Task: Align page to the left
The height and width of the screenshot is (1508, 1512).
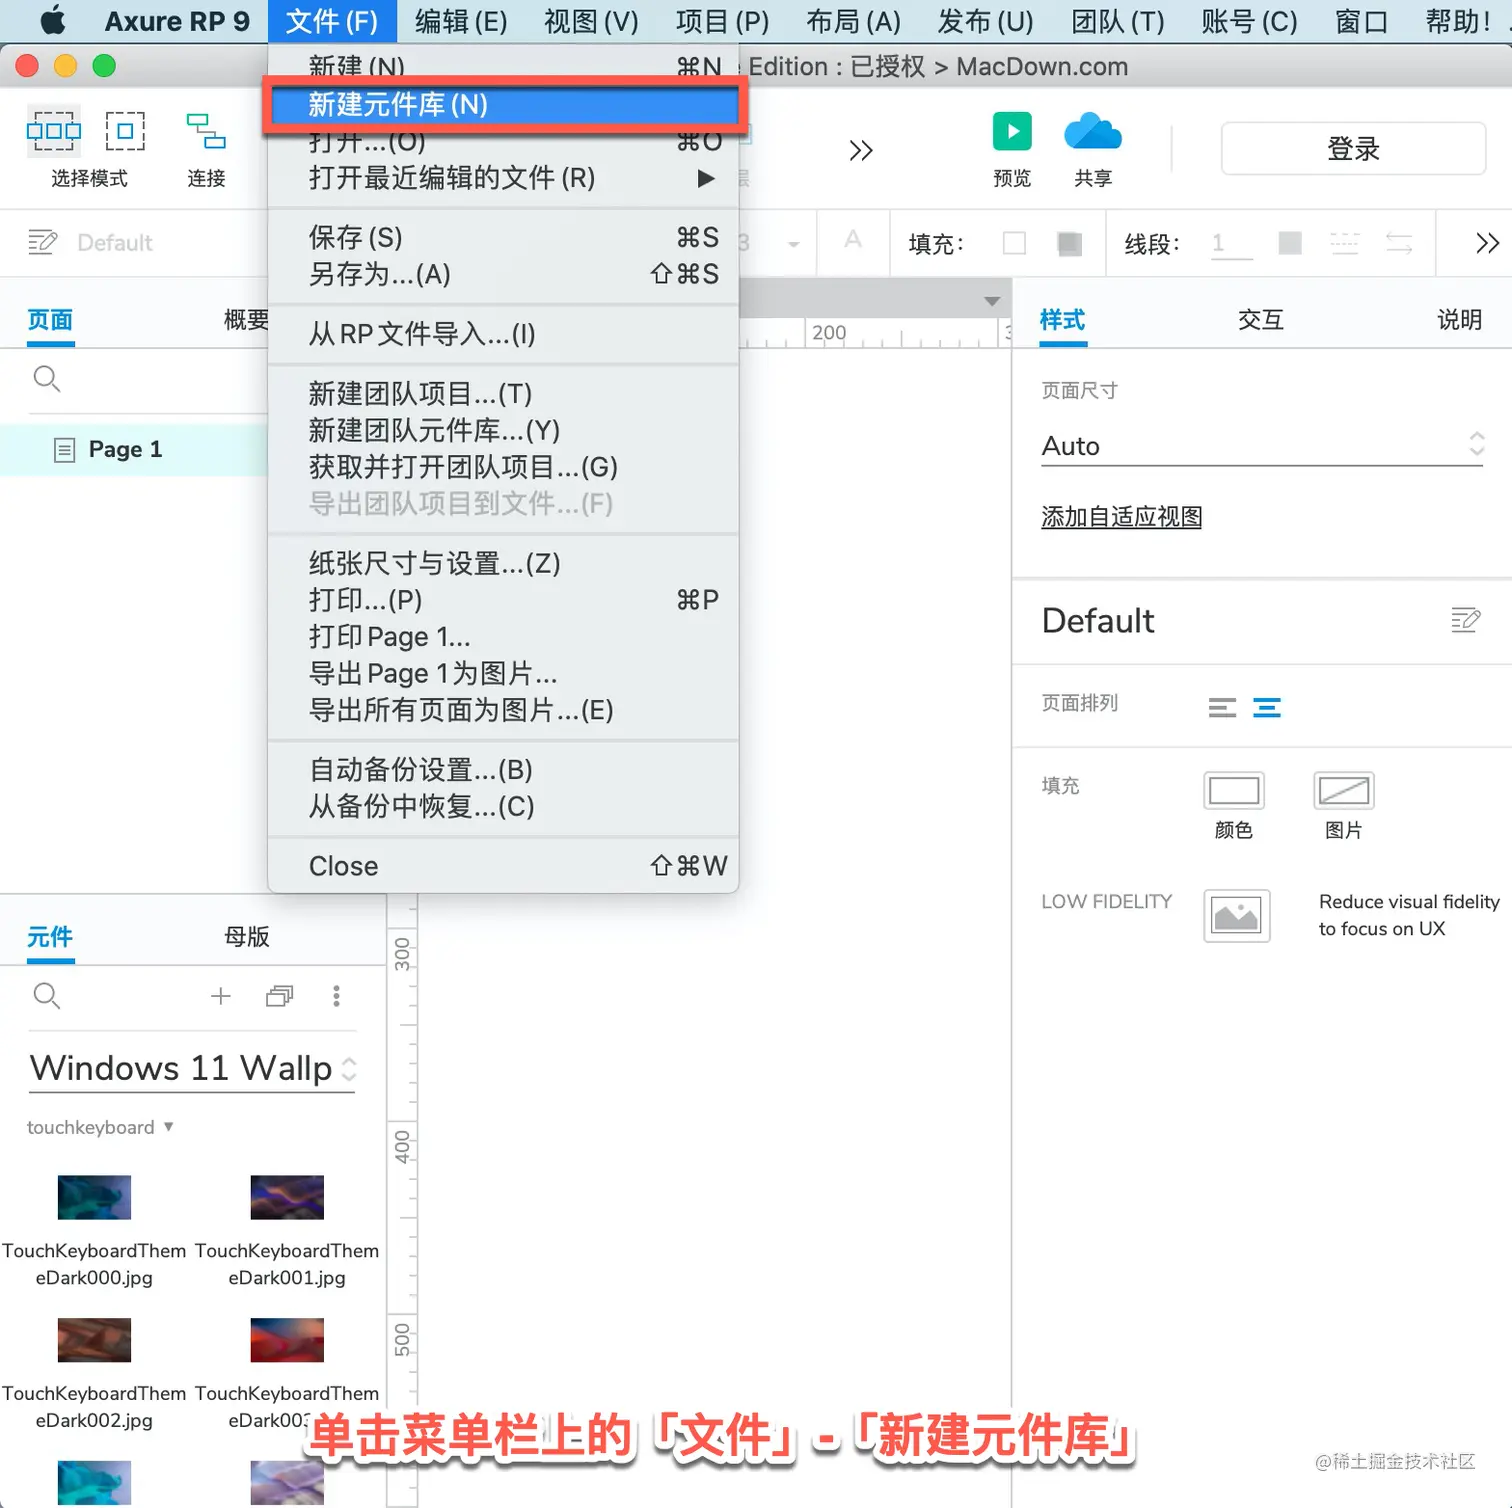Action: [1222, 708]
